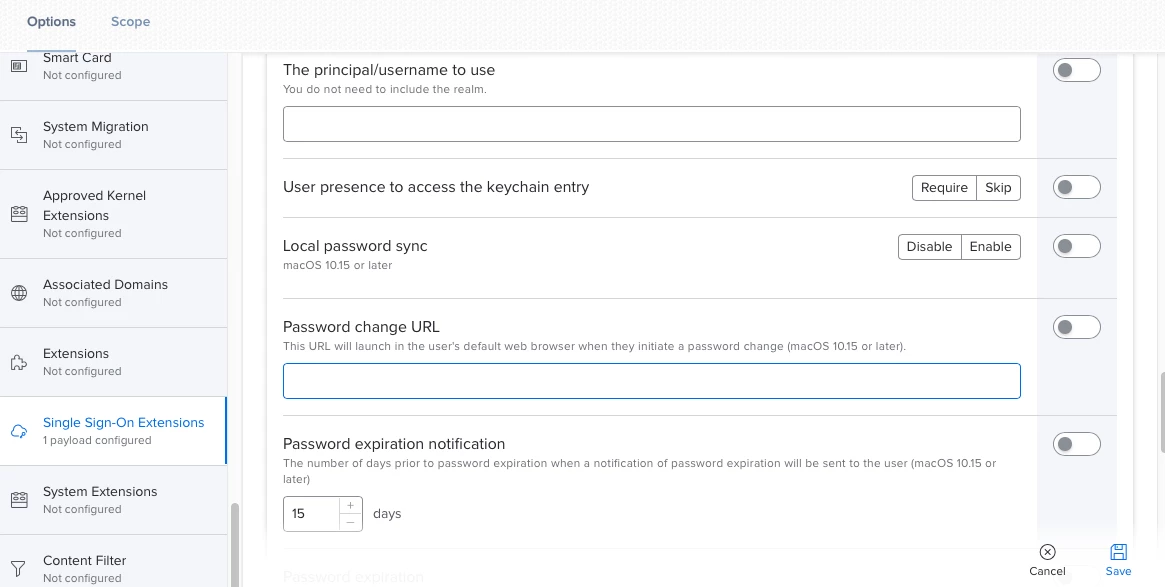Decrease password expiration notification days

click(350, 522)
